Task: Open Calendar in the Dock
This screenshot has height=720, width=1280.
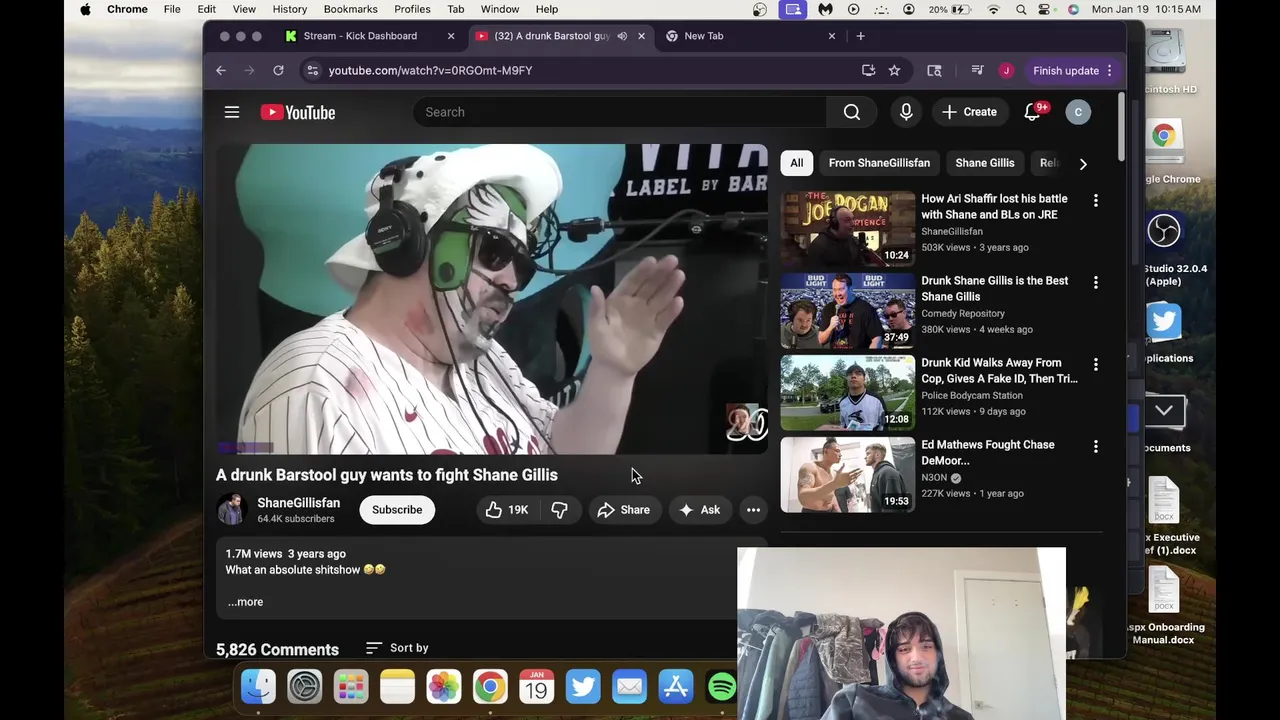Action: click(537, 686)
